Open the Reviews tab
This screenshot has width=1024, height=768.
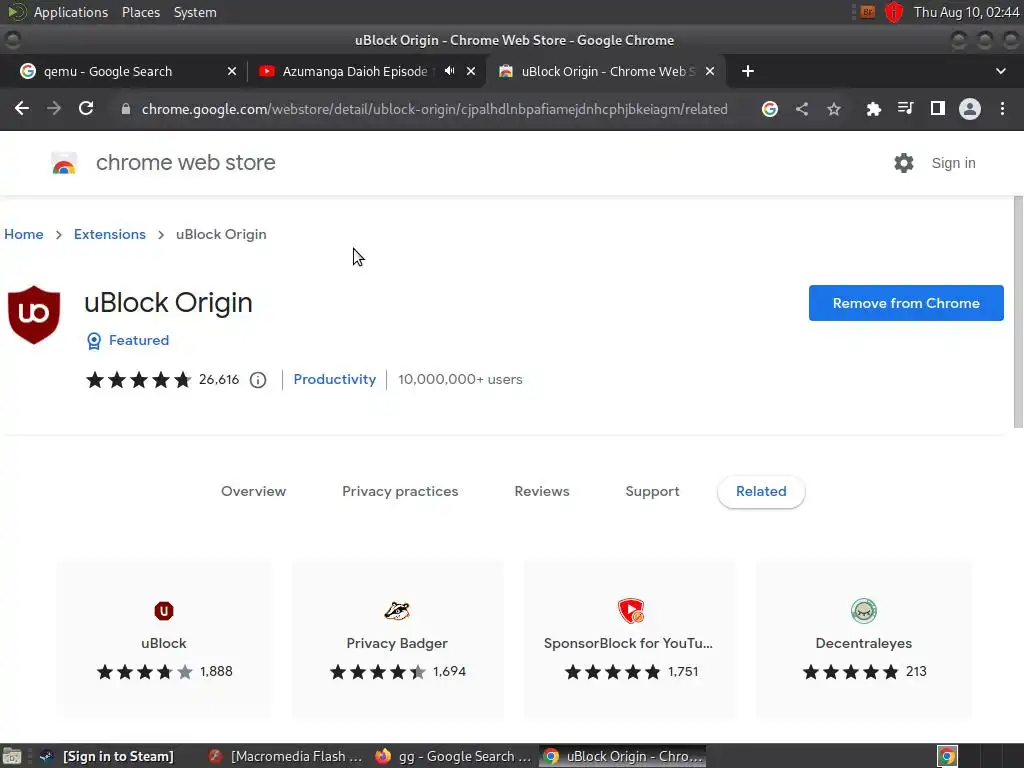[x=541, y=492]
